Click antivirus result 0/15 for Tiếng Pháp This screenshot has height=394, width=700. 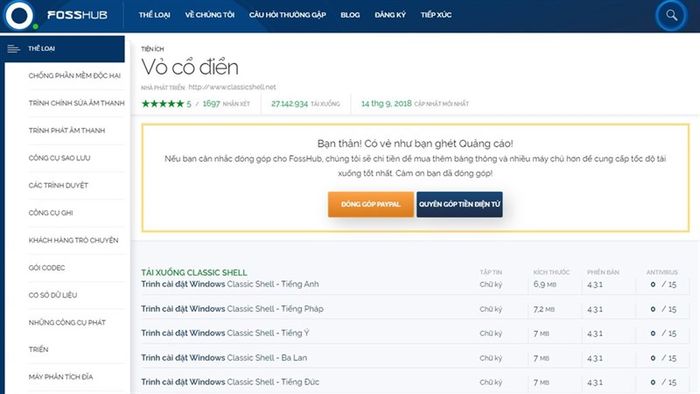coord(663,309)
